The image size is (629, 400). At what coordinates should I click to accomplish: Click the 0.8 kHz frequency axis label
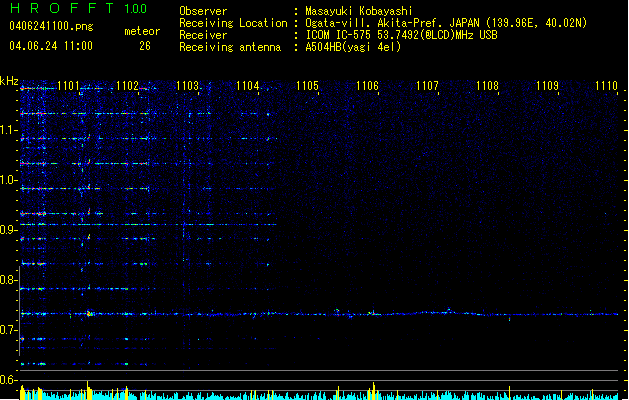8,280
